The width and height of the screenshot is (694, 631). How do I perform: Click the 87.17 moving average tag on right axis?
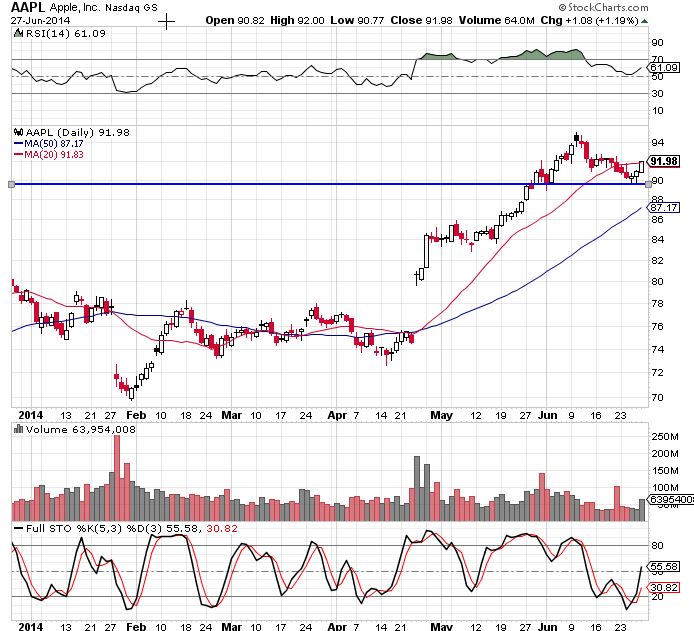click(x=663, y=208)
